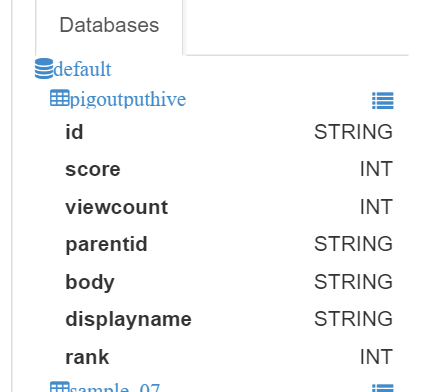Select the rank column name
The width and height of the screenshot is (427, 392).
tap(87, 357)
